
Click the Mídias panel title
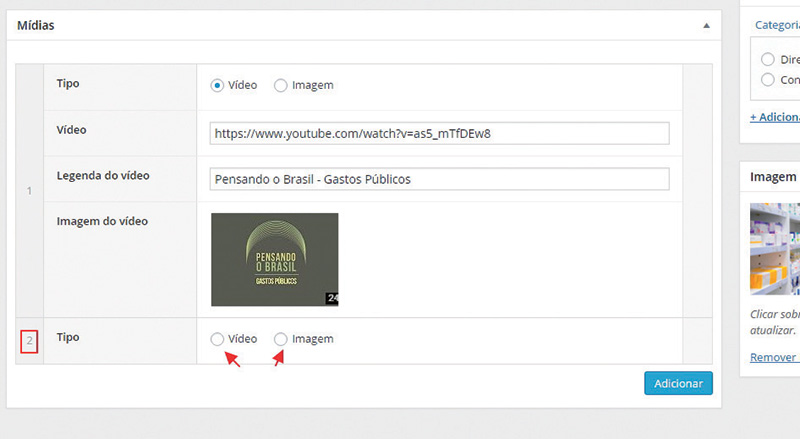tap(35, 25)
